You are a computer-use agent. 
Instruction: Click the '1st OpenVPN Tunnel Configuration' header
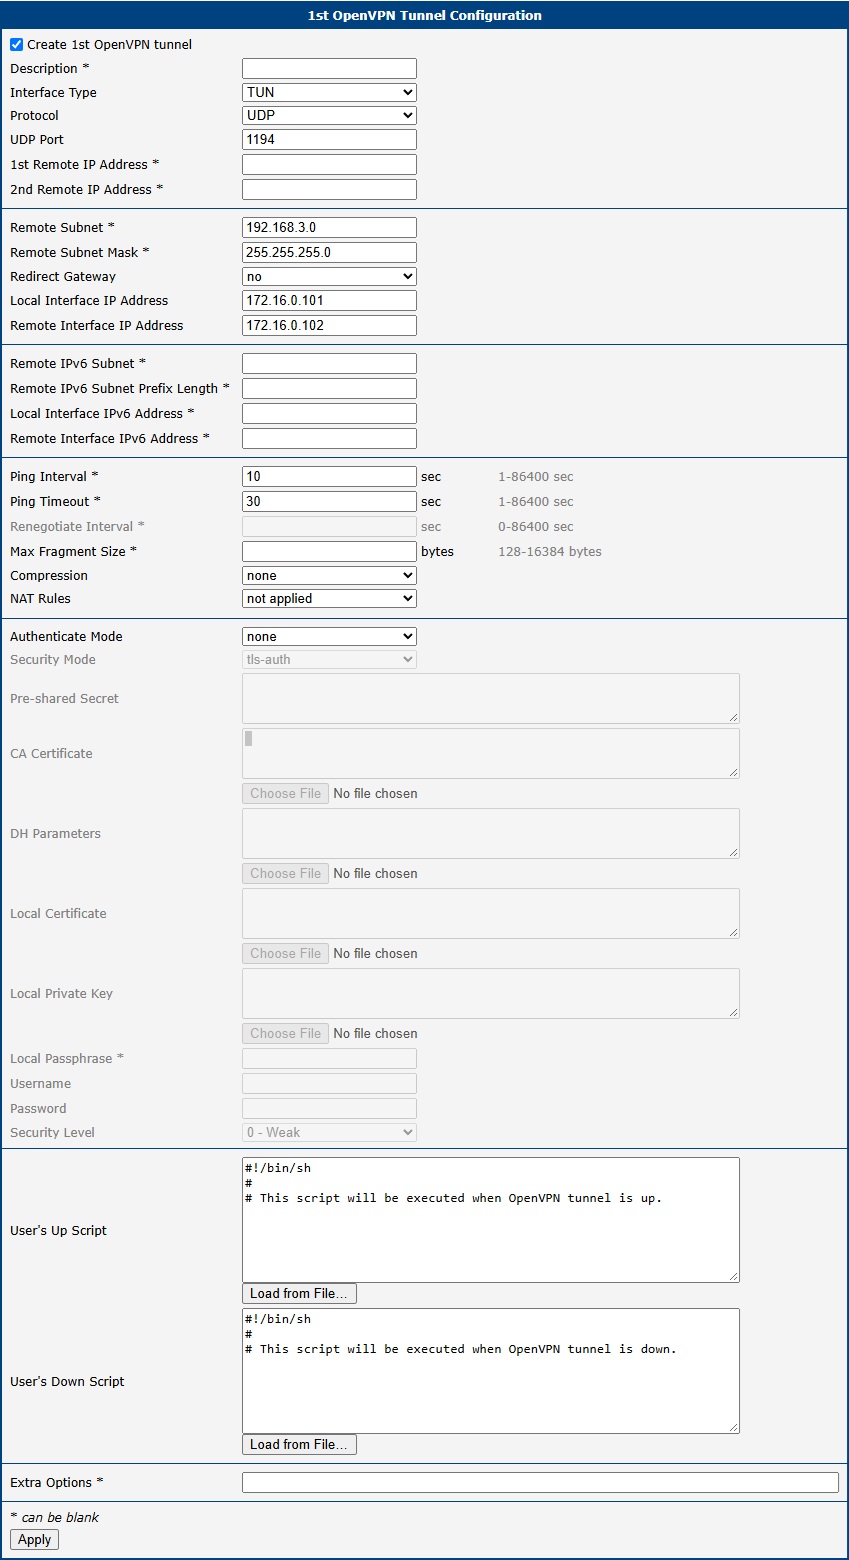(x=425, y=15)
